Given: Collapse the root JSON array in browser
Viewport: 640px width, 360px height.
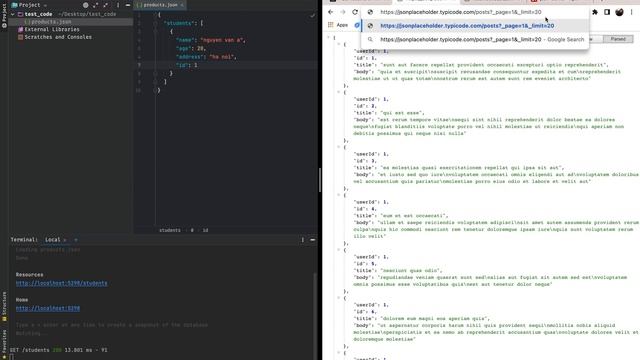Looking at the screenshot, I should pyautogui.click(x=329, y=37).
